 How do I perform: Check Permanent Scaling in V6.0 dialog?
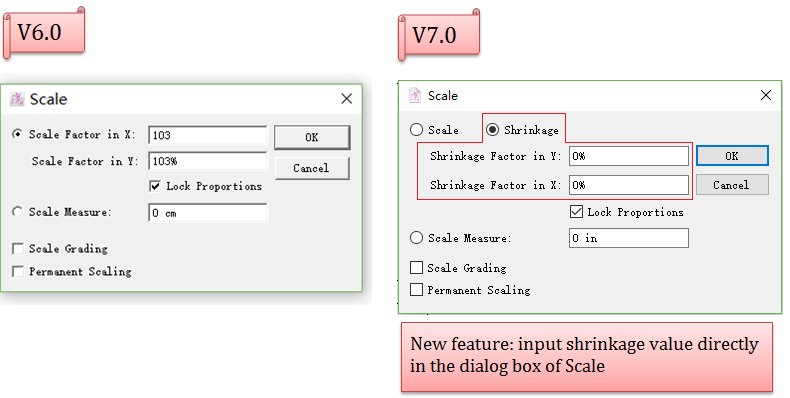18,272
